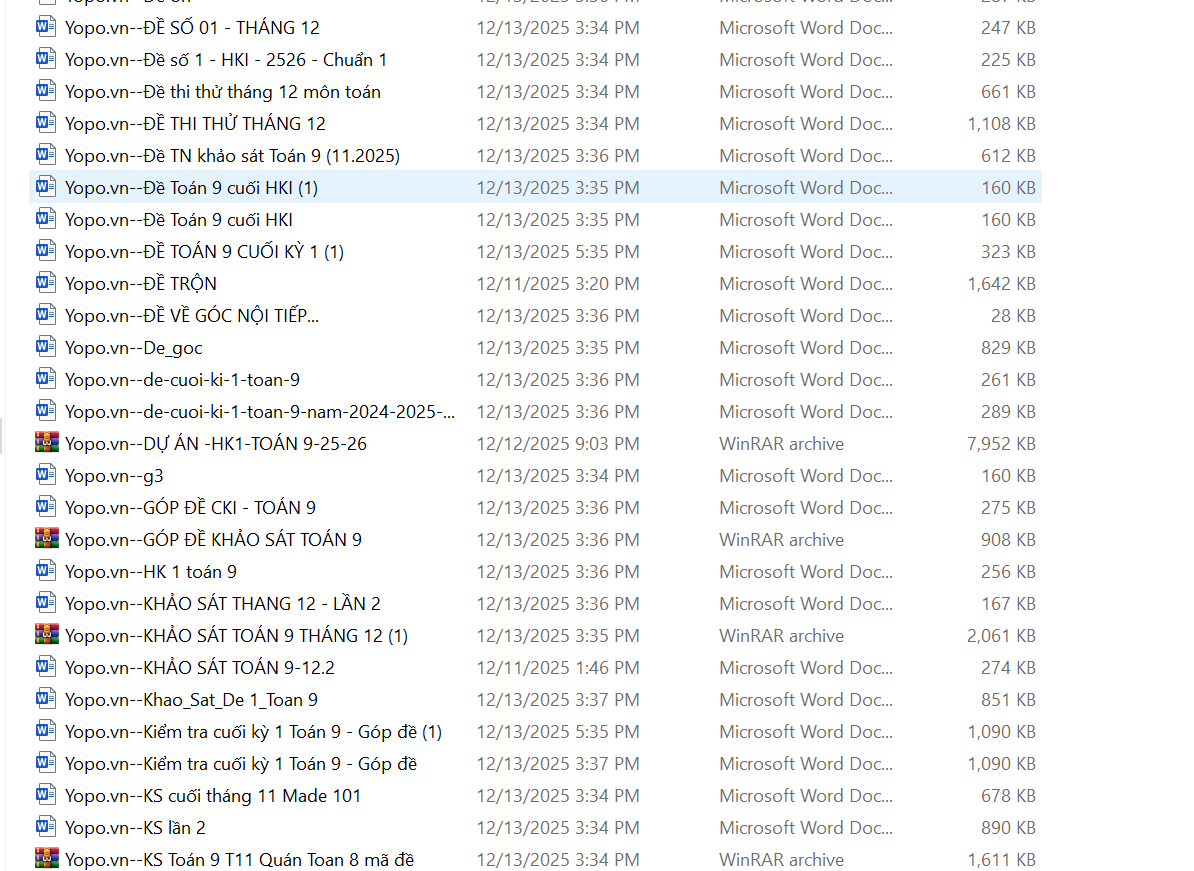Select the Word icon for KS lần 2
The width and height of the screenshot is (1194, 871).
coord(46,827)
